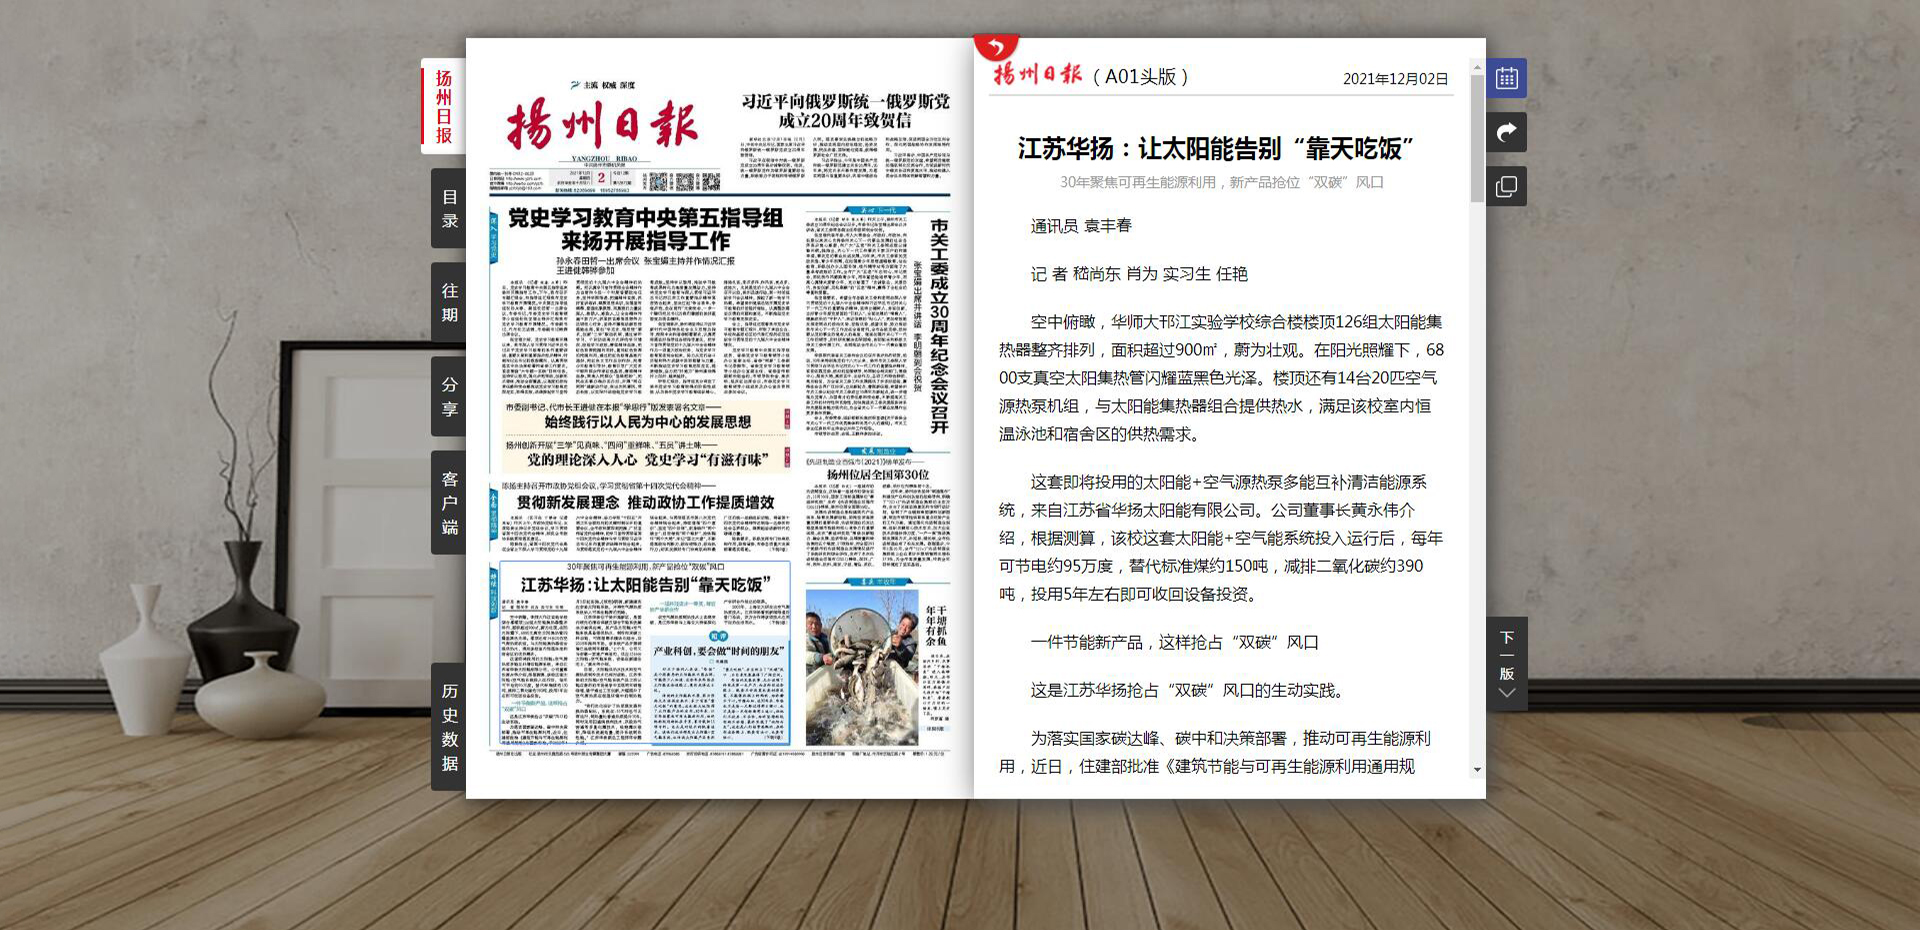1920x930 pixels.
Task: Open the 扬州日报 side tab
Action: [443, 106]
